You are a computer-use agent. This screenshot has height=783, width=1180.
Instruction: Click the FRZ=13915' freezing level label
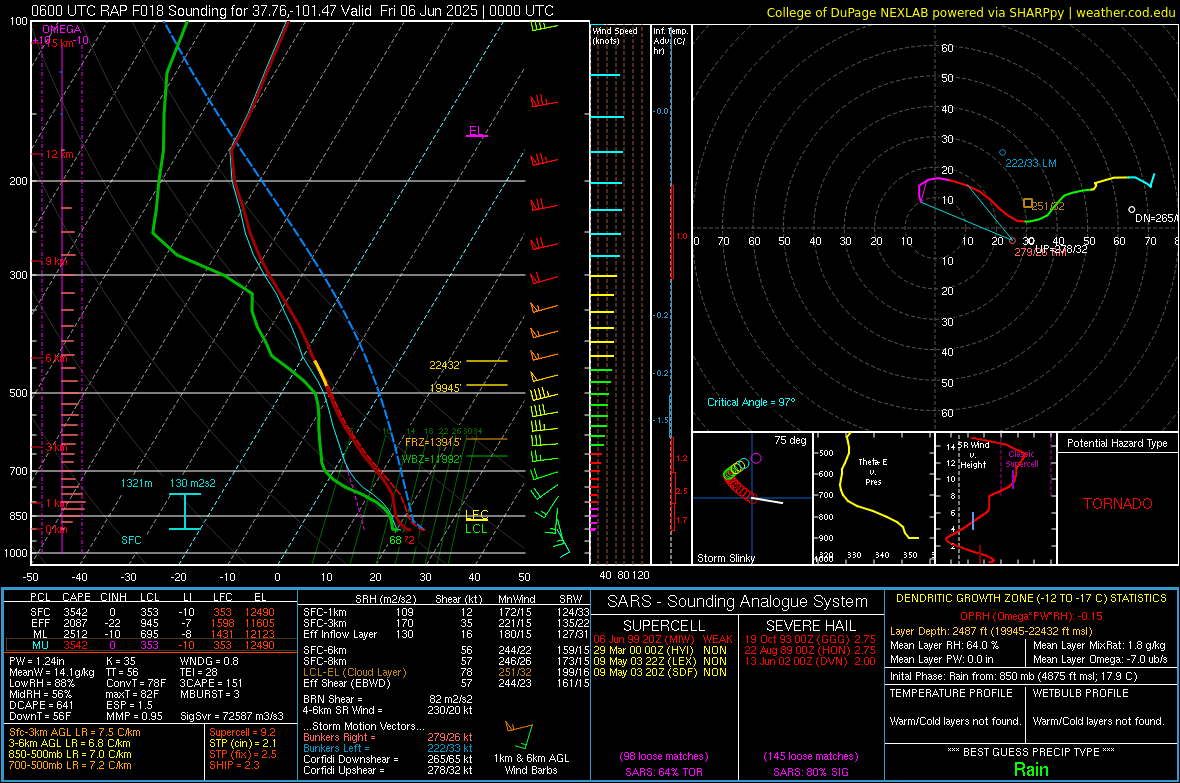pos(433,443)
